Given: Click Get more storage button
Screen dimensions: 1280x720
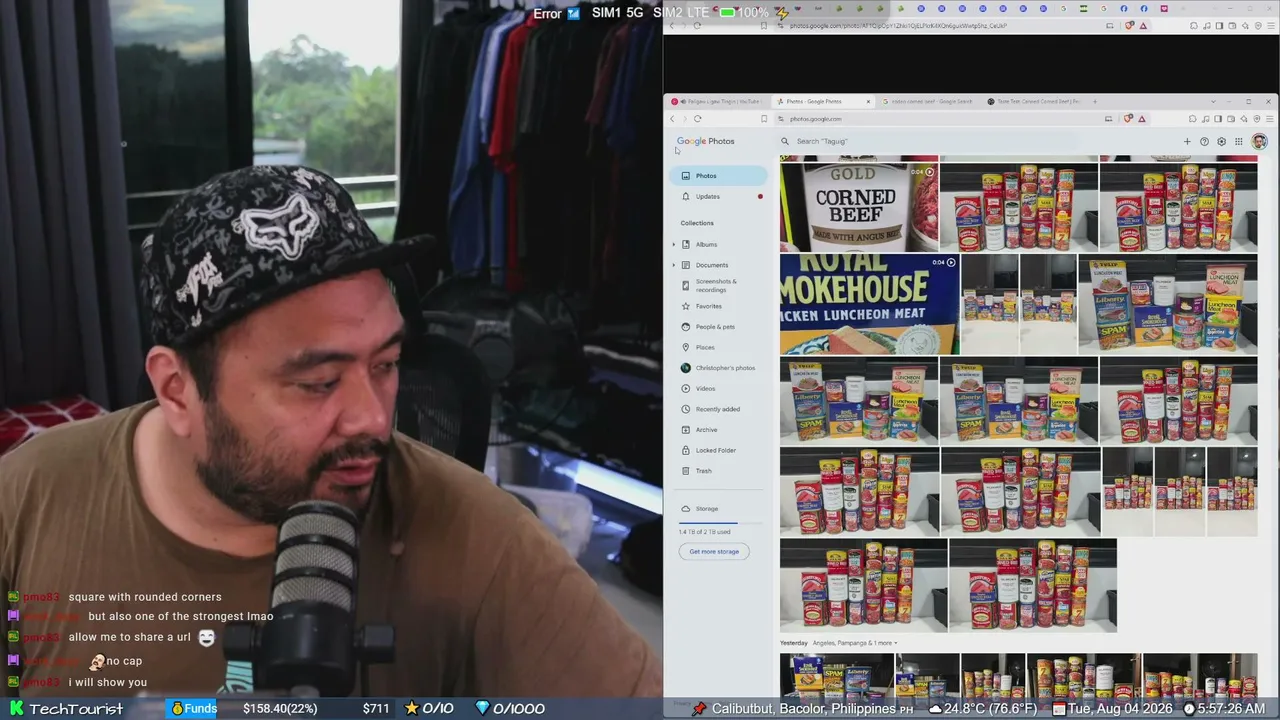Looking at the screenshot, I should click(714, 551).
